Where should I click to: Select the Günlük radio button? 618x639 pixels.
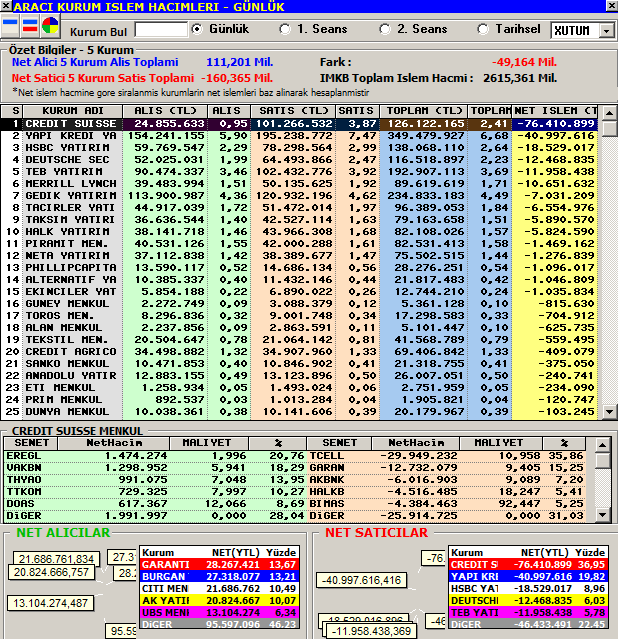coord(198,29)
